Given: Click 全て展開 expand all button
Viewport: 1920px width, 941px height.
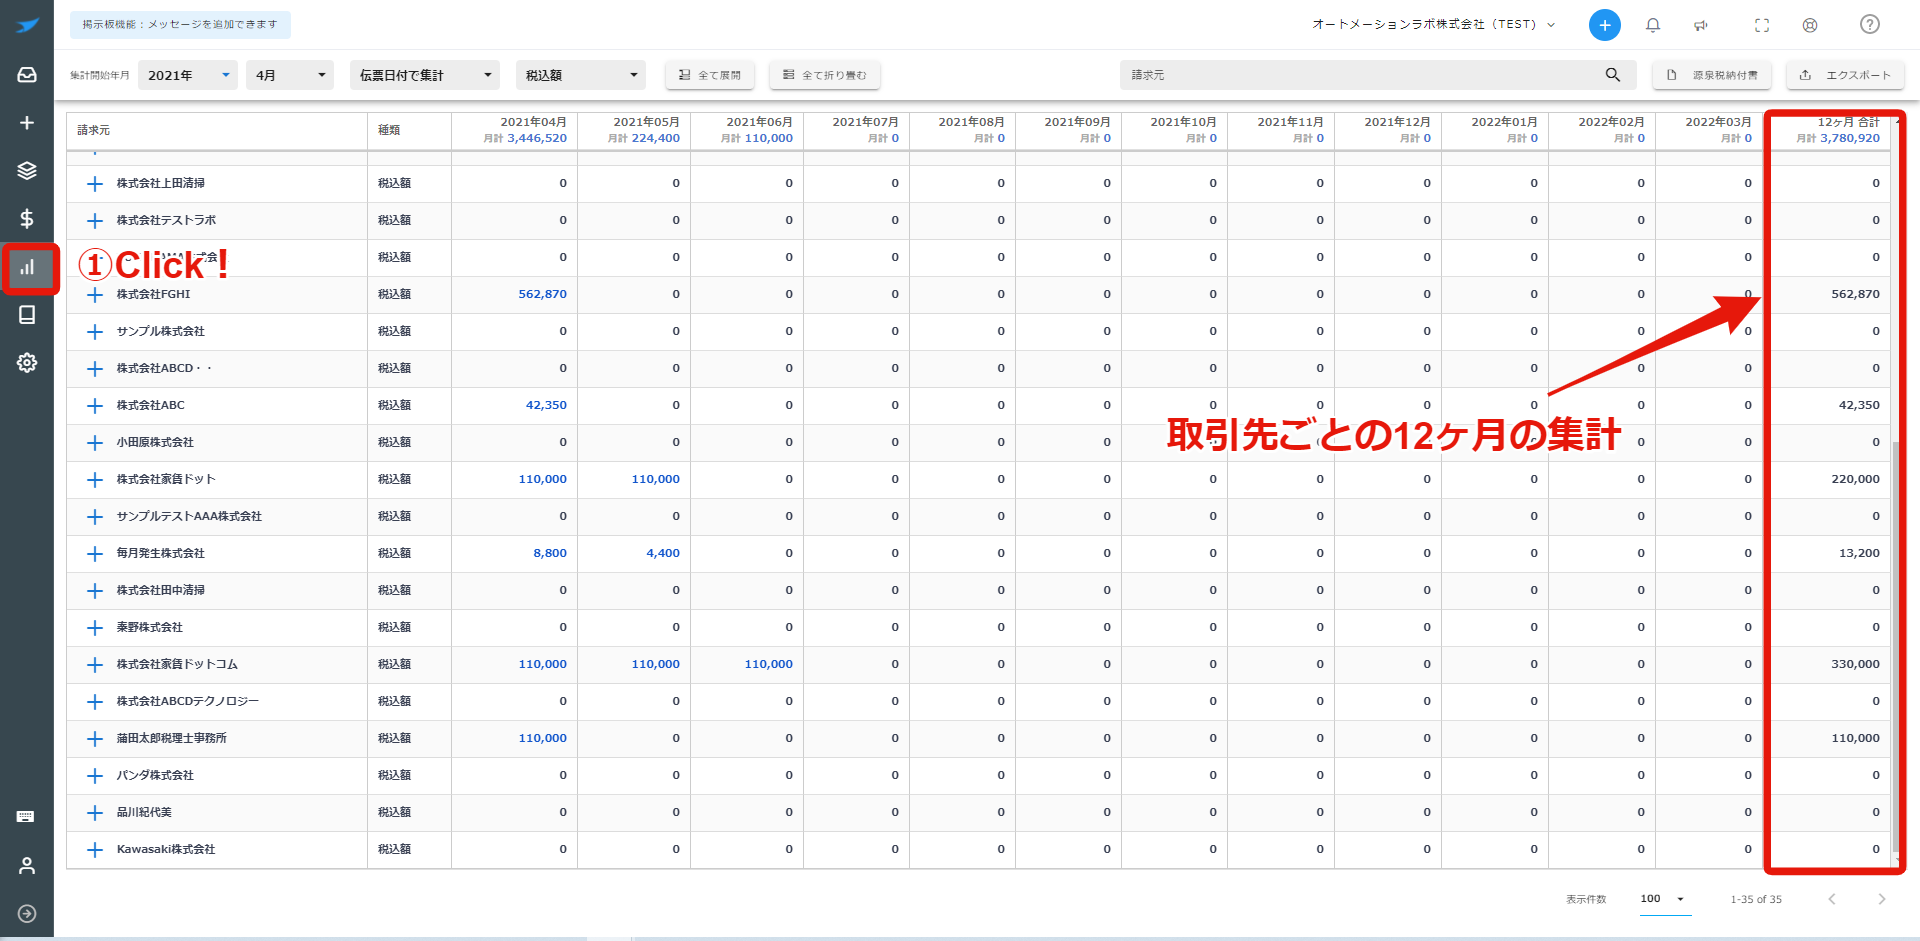Looking at the screenshot, I should (x=710, y=75).
